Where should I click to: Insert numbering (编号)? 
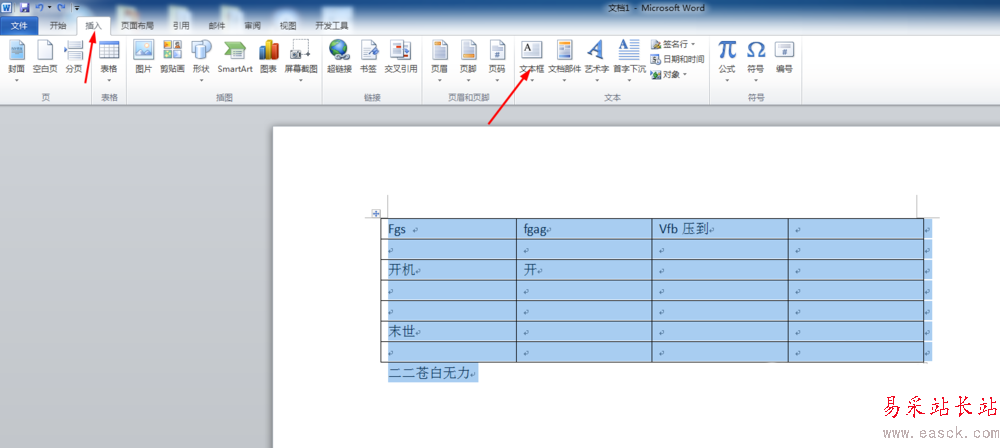784,56
